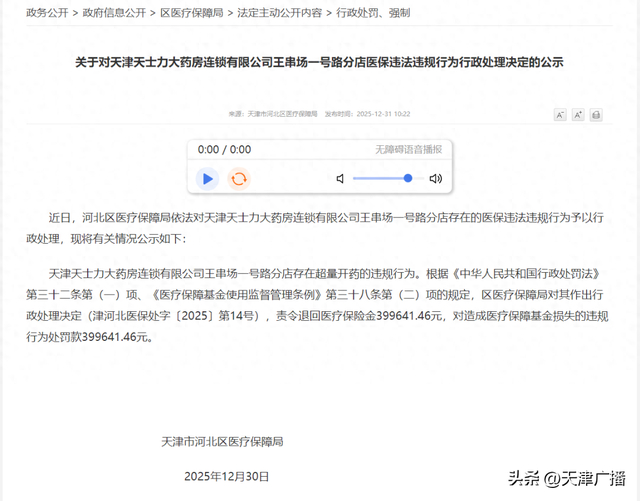Click the 无障碍语音播报 label
Screen dimensions: 640x501
point(409,149)
